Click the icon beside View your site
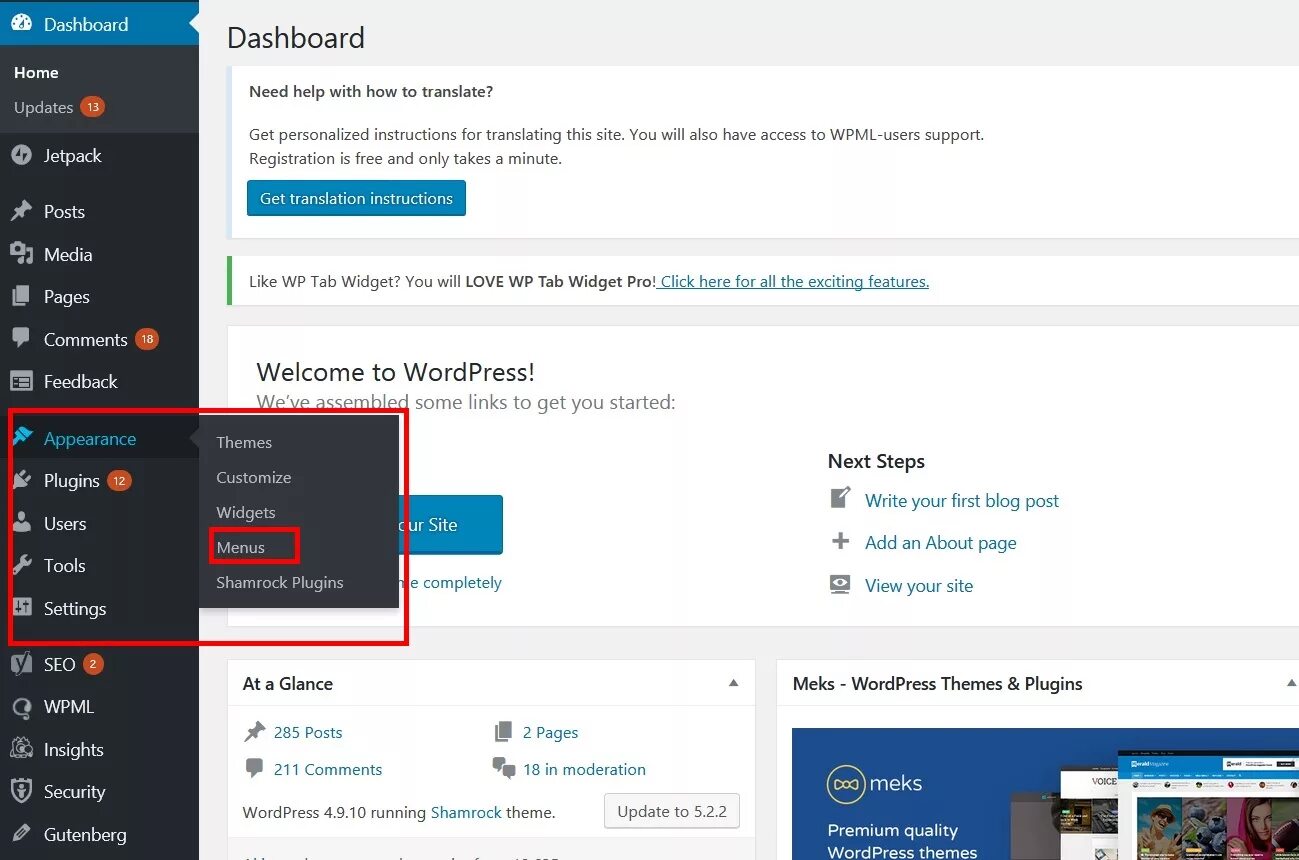Image resolution: width=1299 pixels, height=860 pixels. 840,584
